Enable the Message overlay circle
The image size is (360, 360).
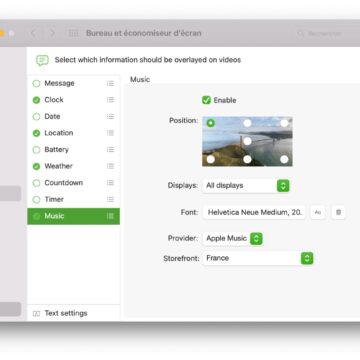pos(36,83)
